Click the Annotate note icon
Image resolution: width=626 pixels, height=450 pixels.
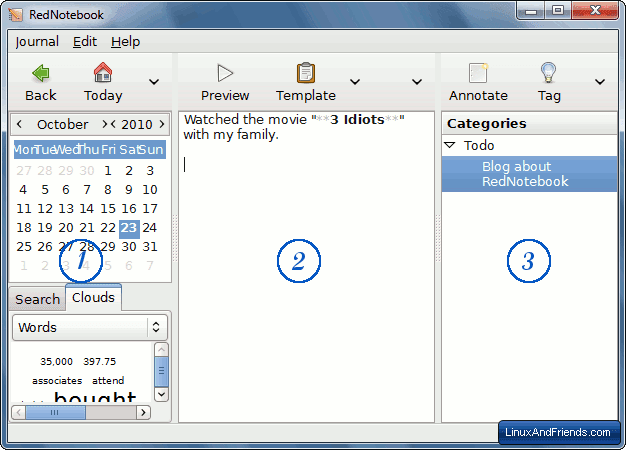pyautogui.click(x=478, y=73)
